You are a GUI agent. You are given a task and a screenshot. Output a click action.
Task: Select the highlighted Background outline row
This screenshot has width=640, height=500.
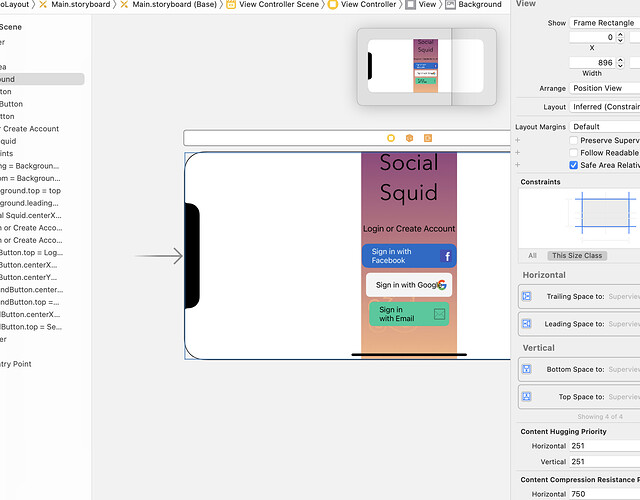click(42, 79)
